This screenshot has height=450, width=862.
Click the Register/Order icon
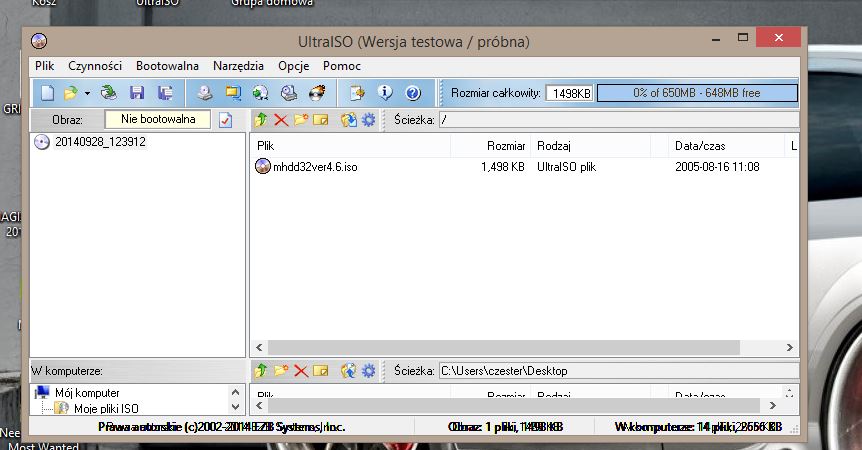357,93
